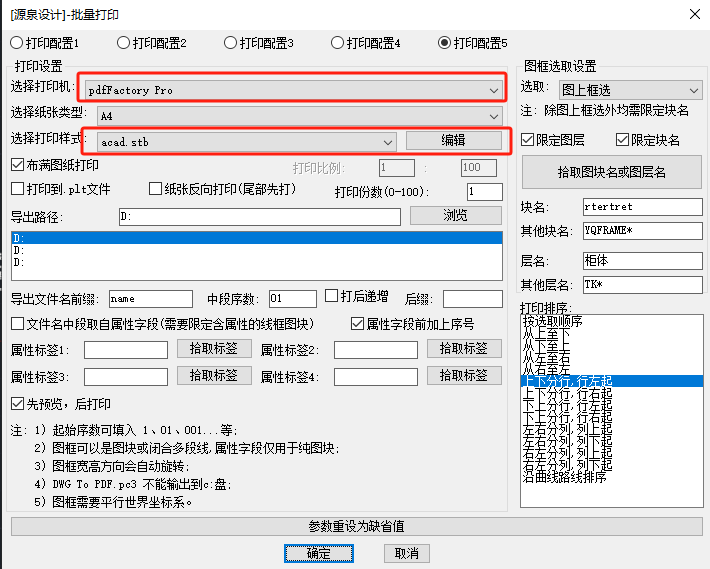Click the 其他层名 field containing TK*
710x569 pixels.
pyautogui.click(x=643, y=285)
